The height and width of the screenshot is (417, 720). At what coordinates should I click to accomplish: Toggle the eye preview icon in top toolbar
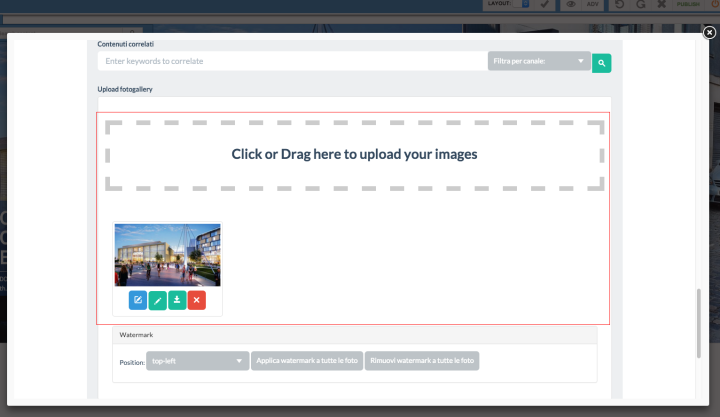tap(571, 5)
